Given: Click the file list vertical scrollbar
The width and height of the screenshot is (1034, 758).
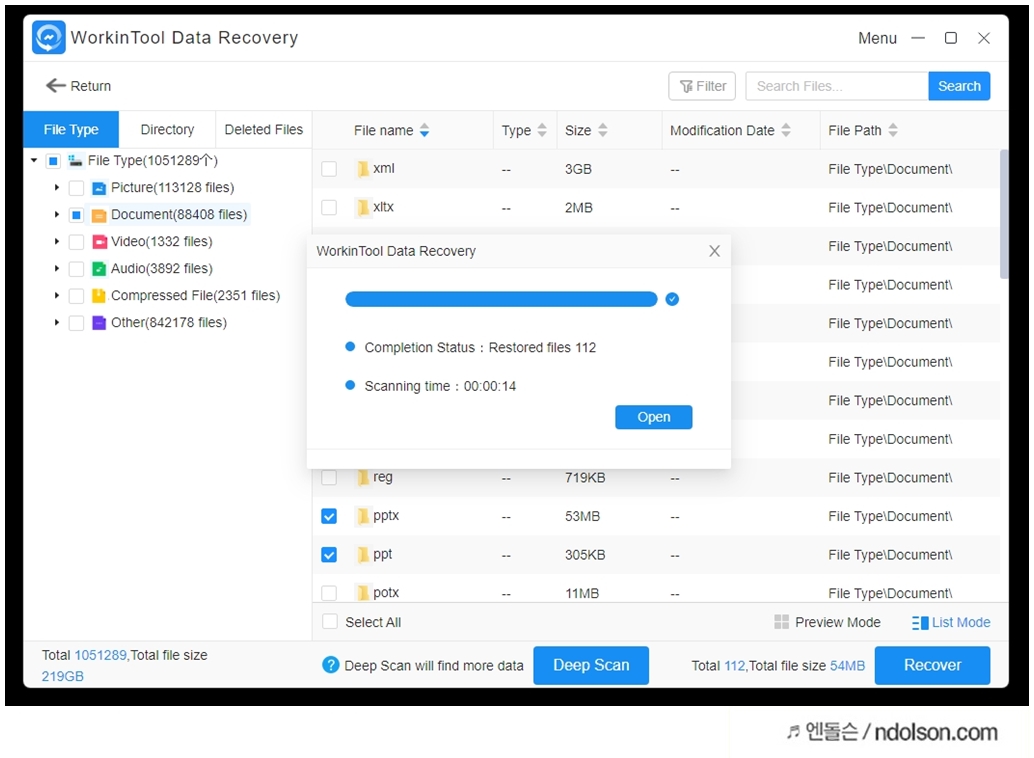Looking at the screenshot, I should 1004,214.
